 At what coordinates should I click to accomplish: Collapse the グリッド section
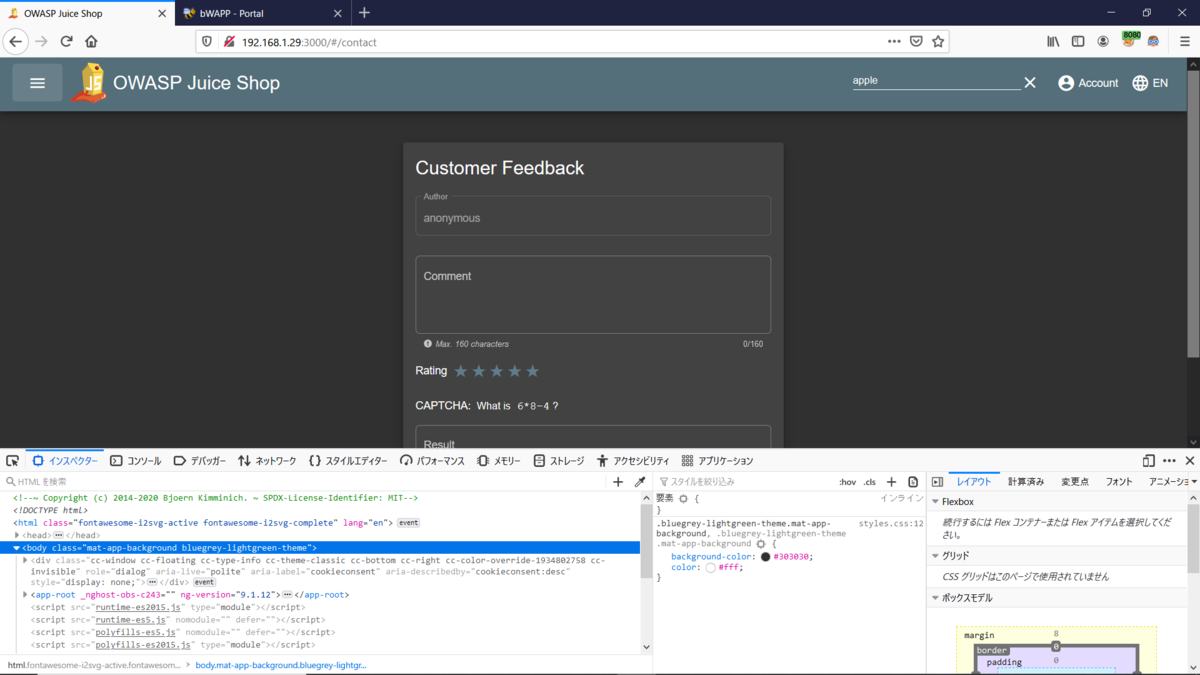click(936, 556)
